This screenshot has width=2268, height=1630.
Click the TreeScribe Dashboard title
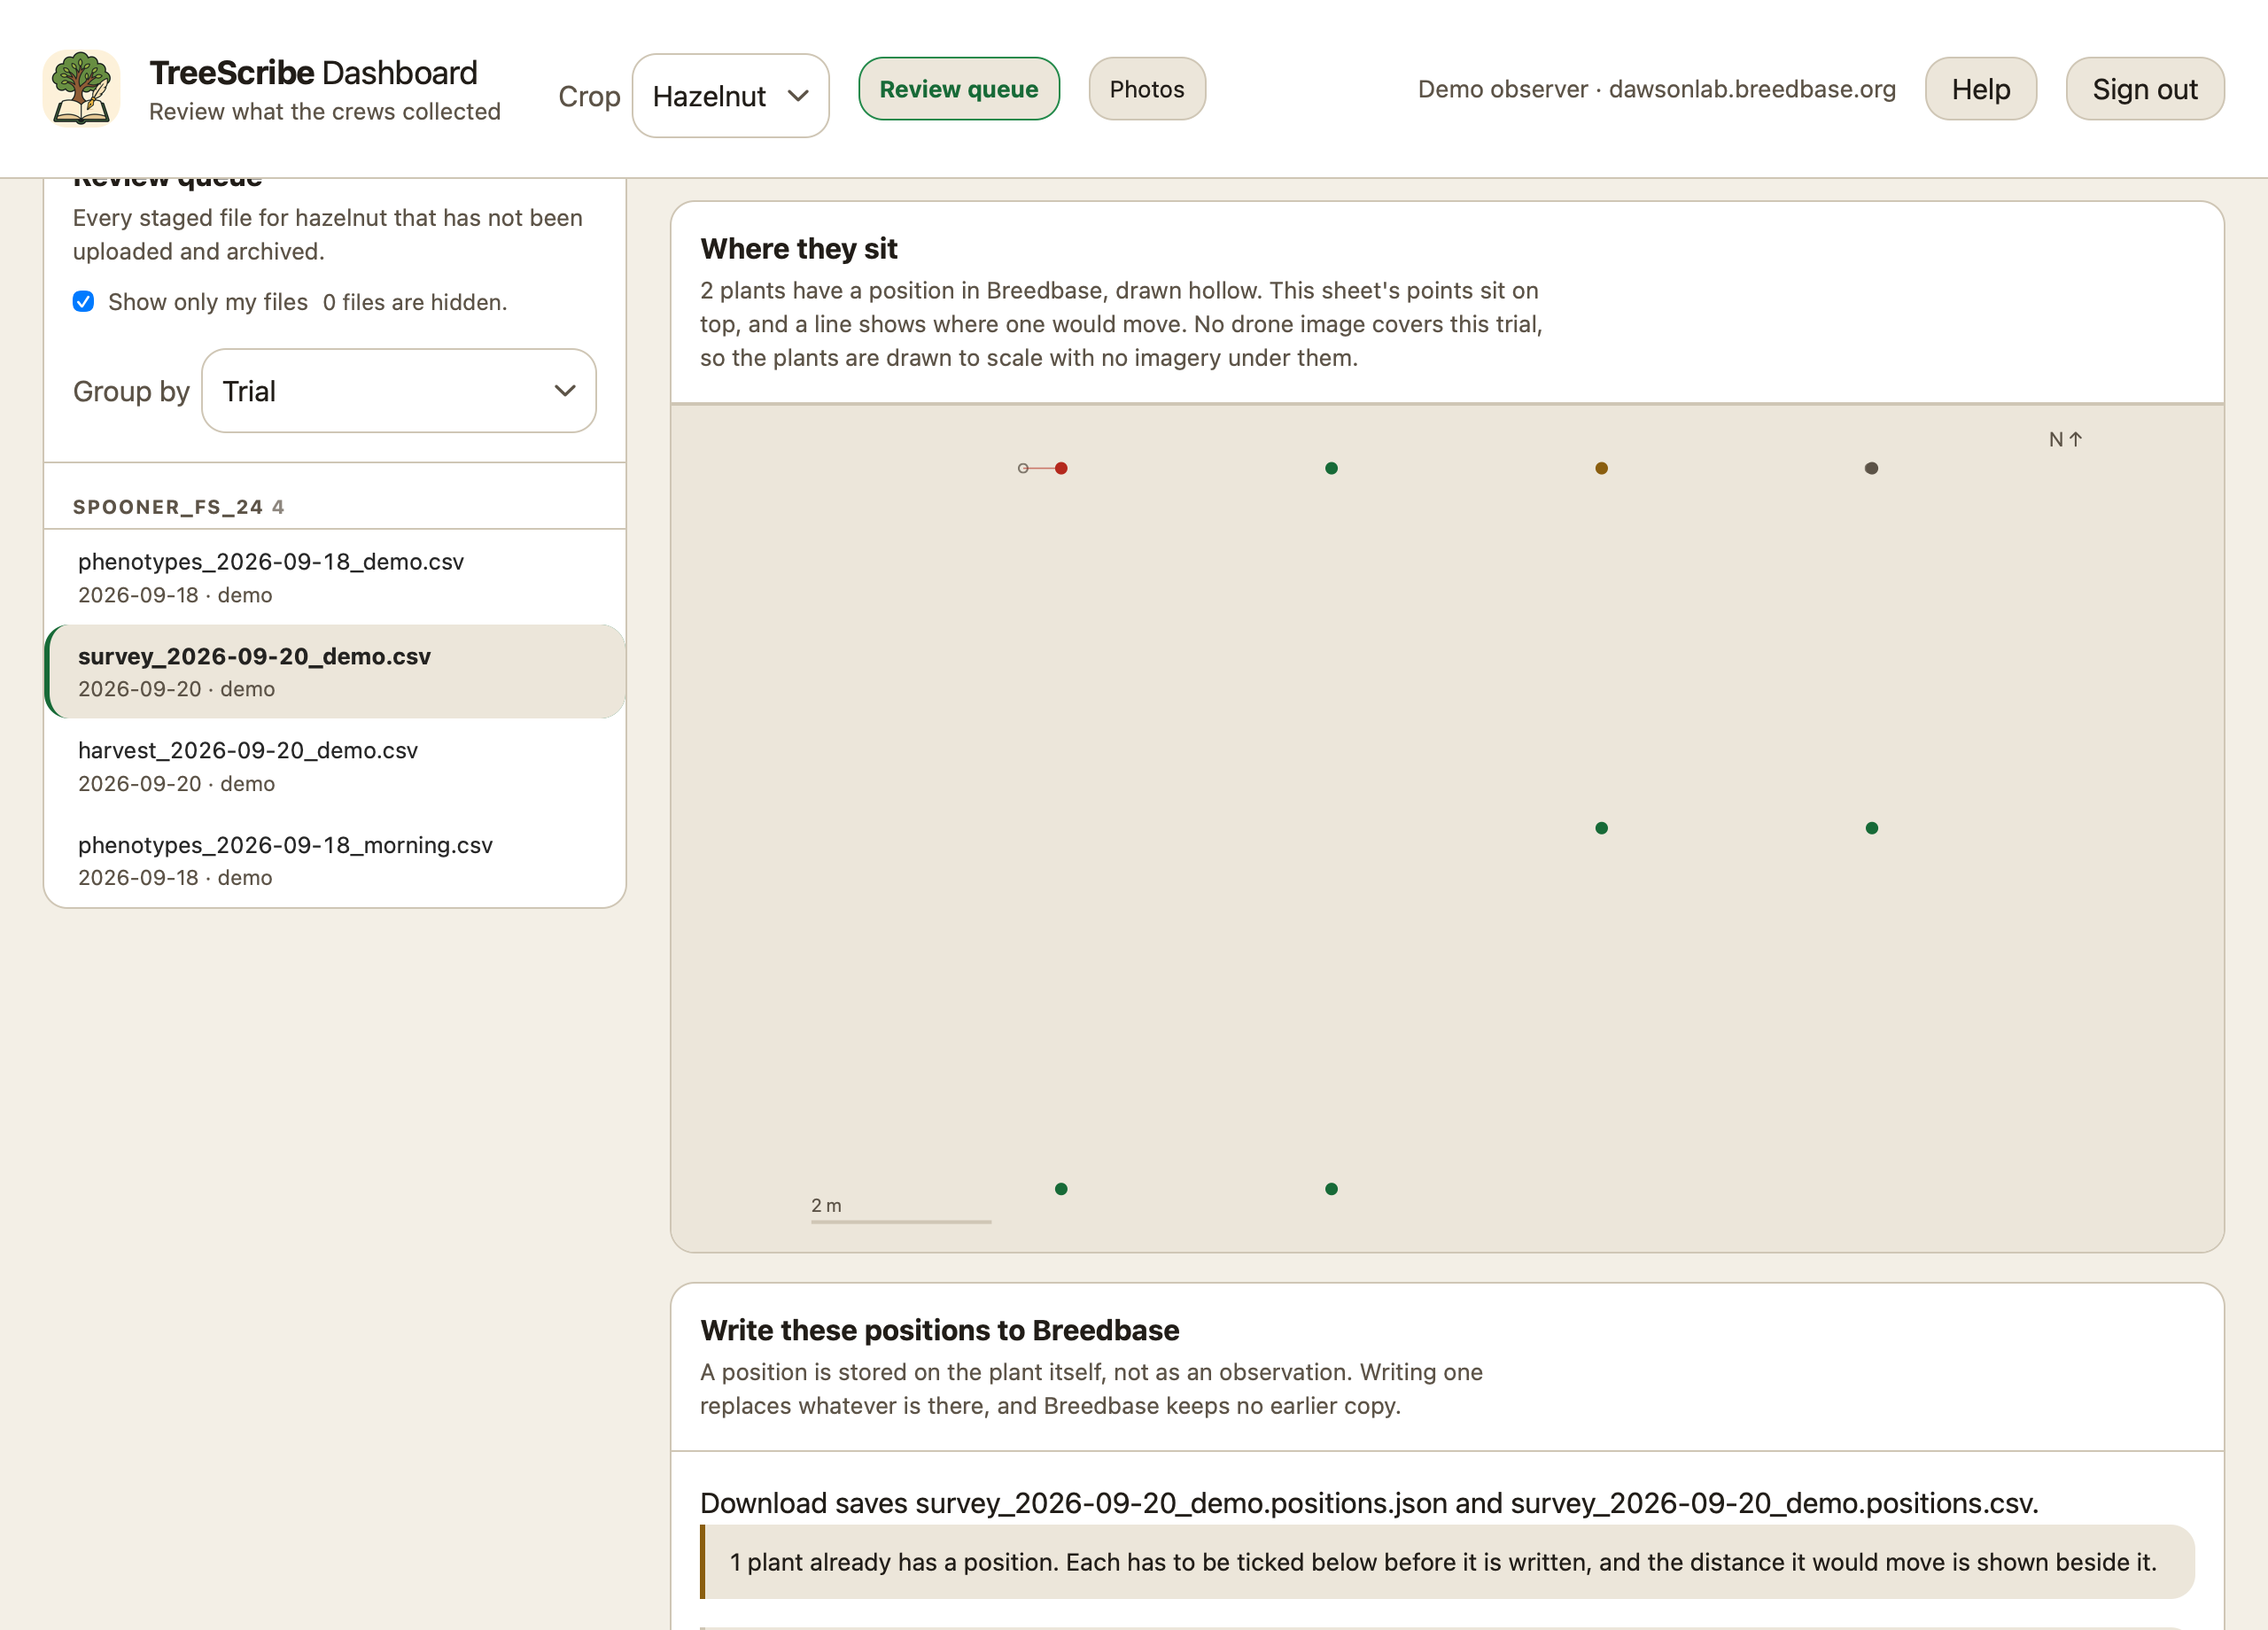pyautogui.click(x=313, y=73)
